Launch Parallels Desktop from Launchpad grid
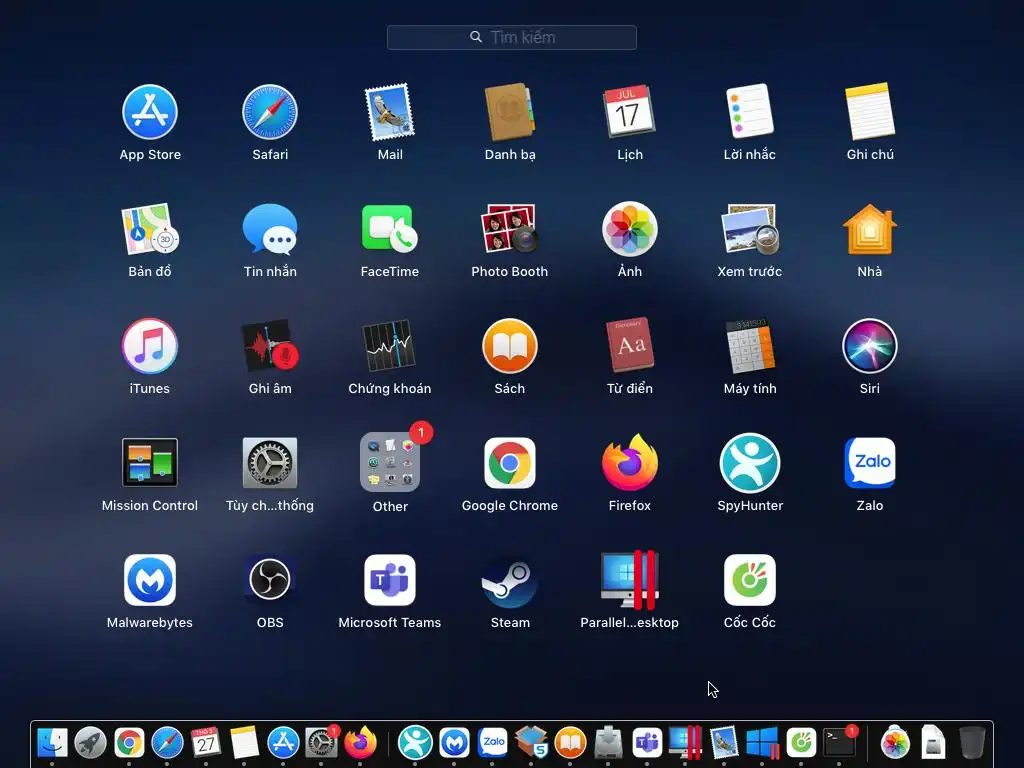This screenshot has width=1024, height=768. 630,579
